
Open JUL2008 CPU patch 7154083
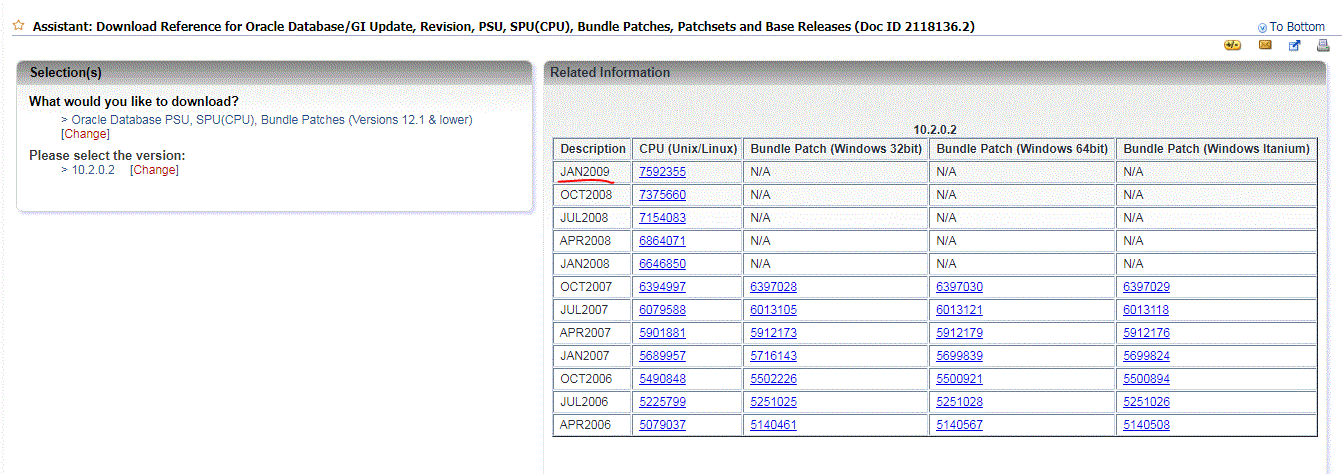click(x=662, y=218)
